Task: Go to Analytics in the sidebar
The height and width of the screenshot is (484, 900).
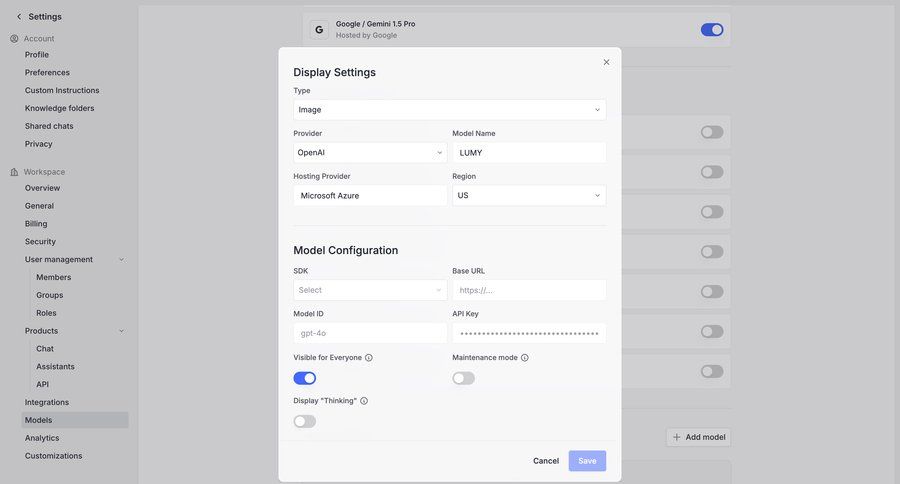Action: click(x=42, y=438)
